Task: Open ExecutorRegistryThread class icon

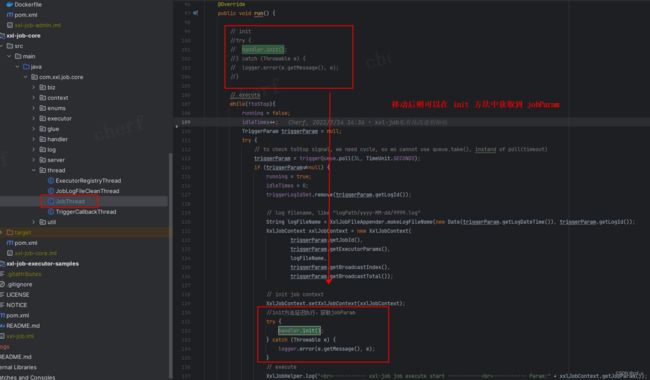Action: tap(51, 181)
